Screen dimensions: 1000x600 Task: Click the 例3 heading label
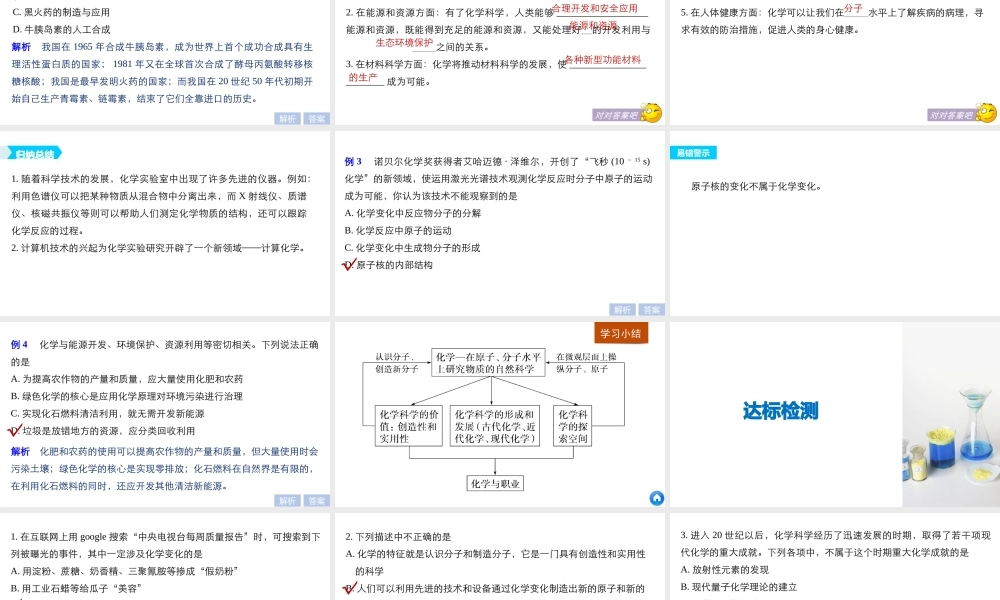(353, 161)
